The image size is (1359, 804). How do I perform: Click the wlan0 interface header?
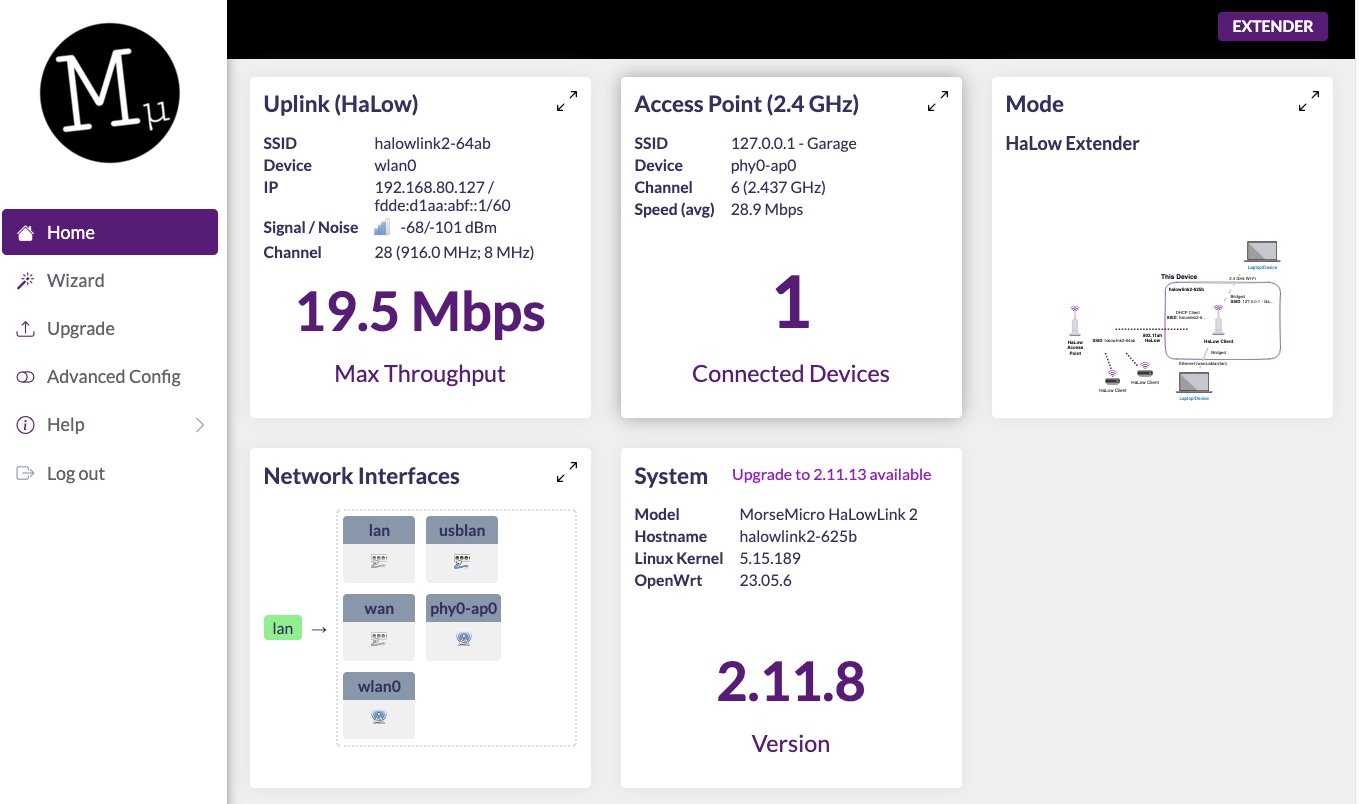379,686
